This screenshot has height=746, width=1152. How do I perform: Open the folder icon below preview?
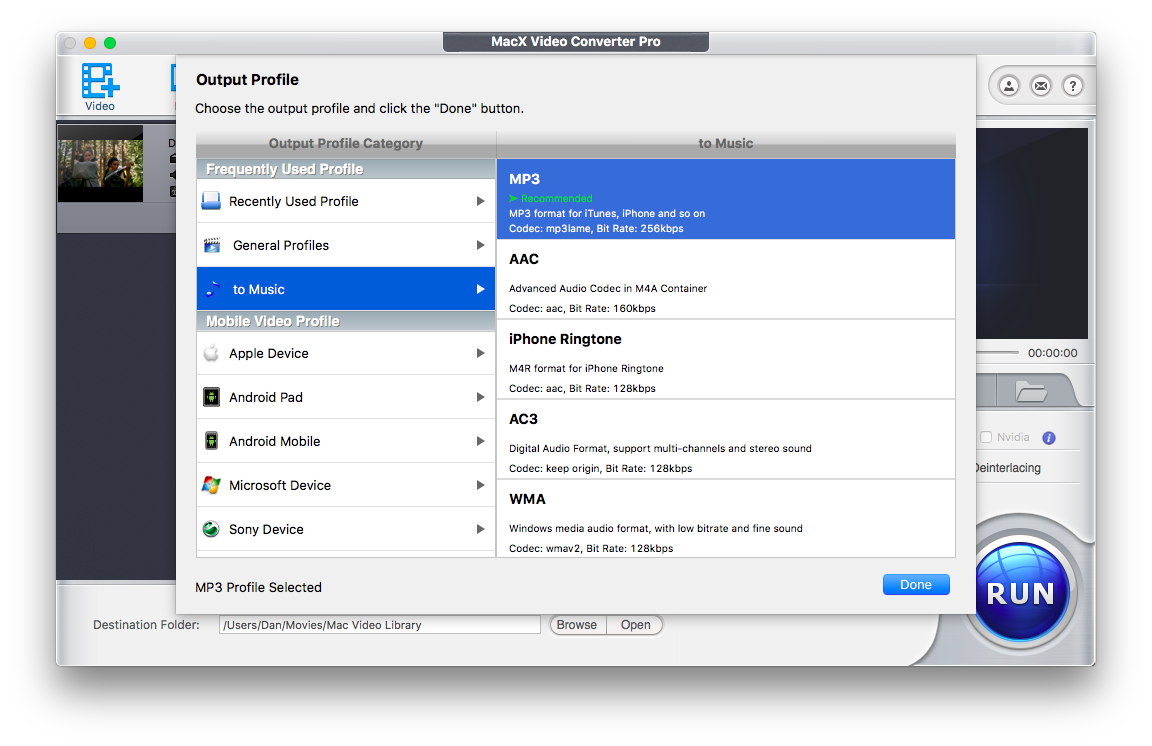pos(1031,391)
